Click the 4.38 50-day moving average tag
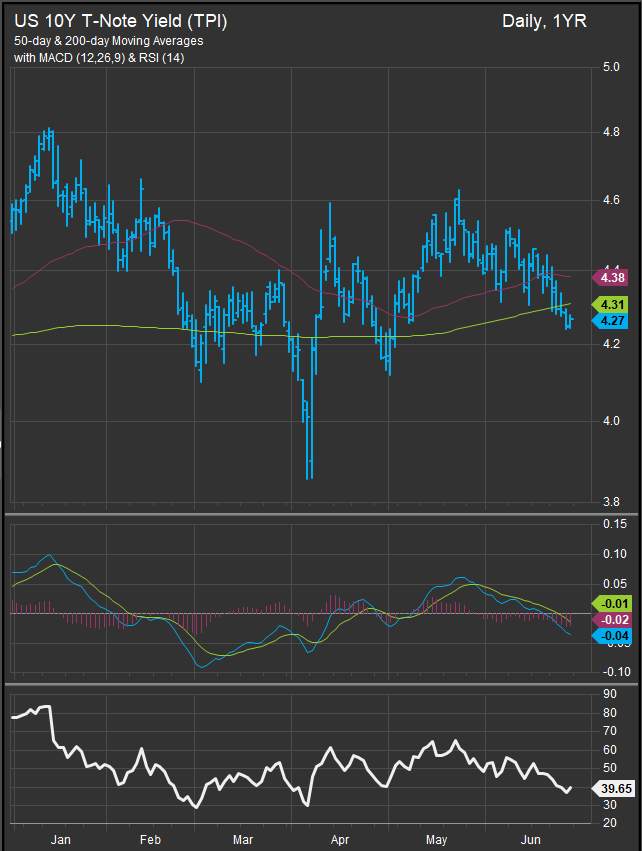Image resolution: width=642 pixels, height=851 pixels. [611, 276]
